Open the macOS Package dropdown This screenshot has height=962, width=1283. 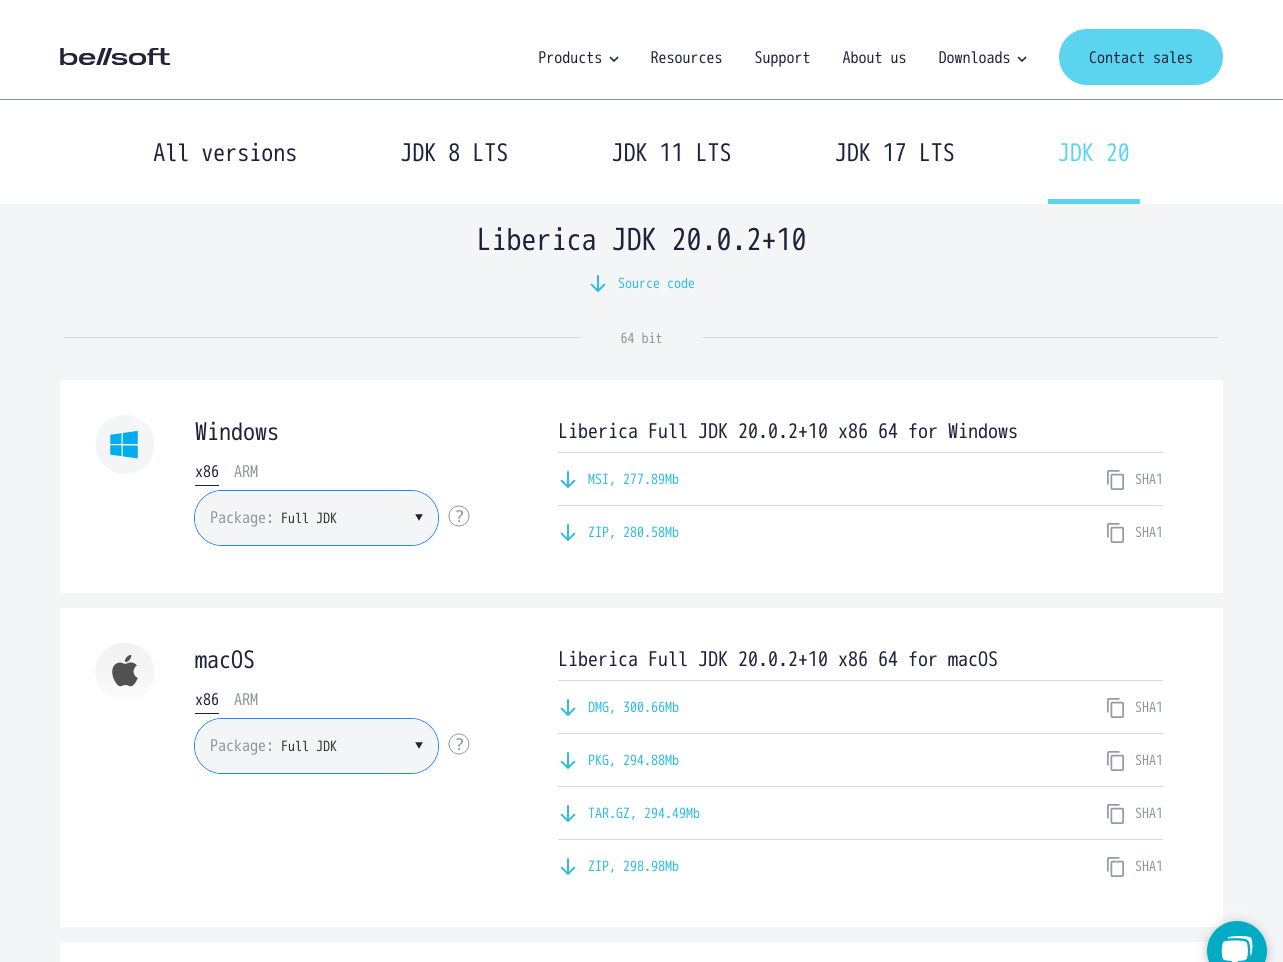(316, 746)
